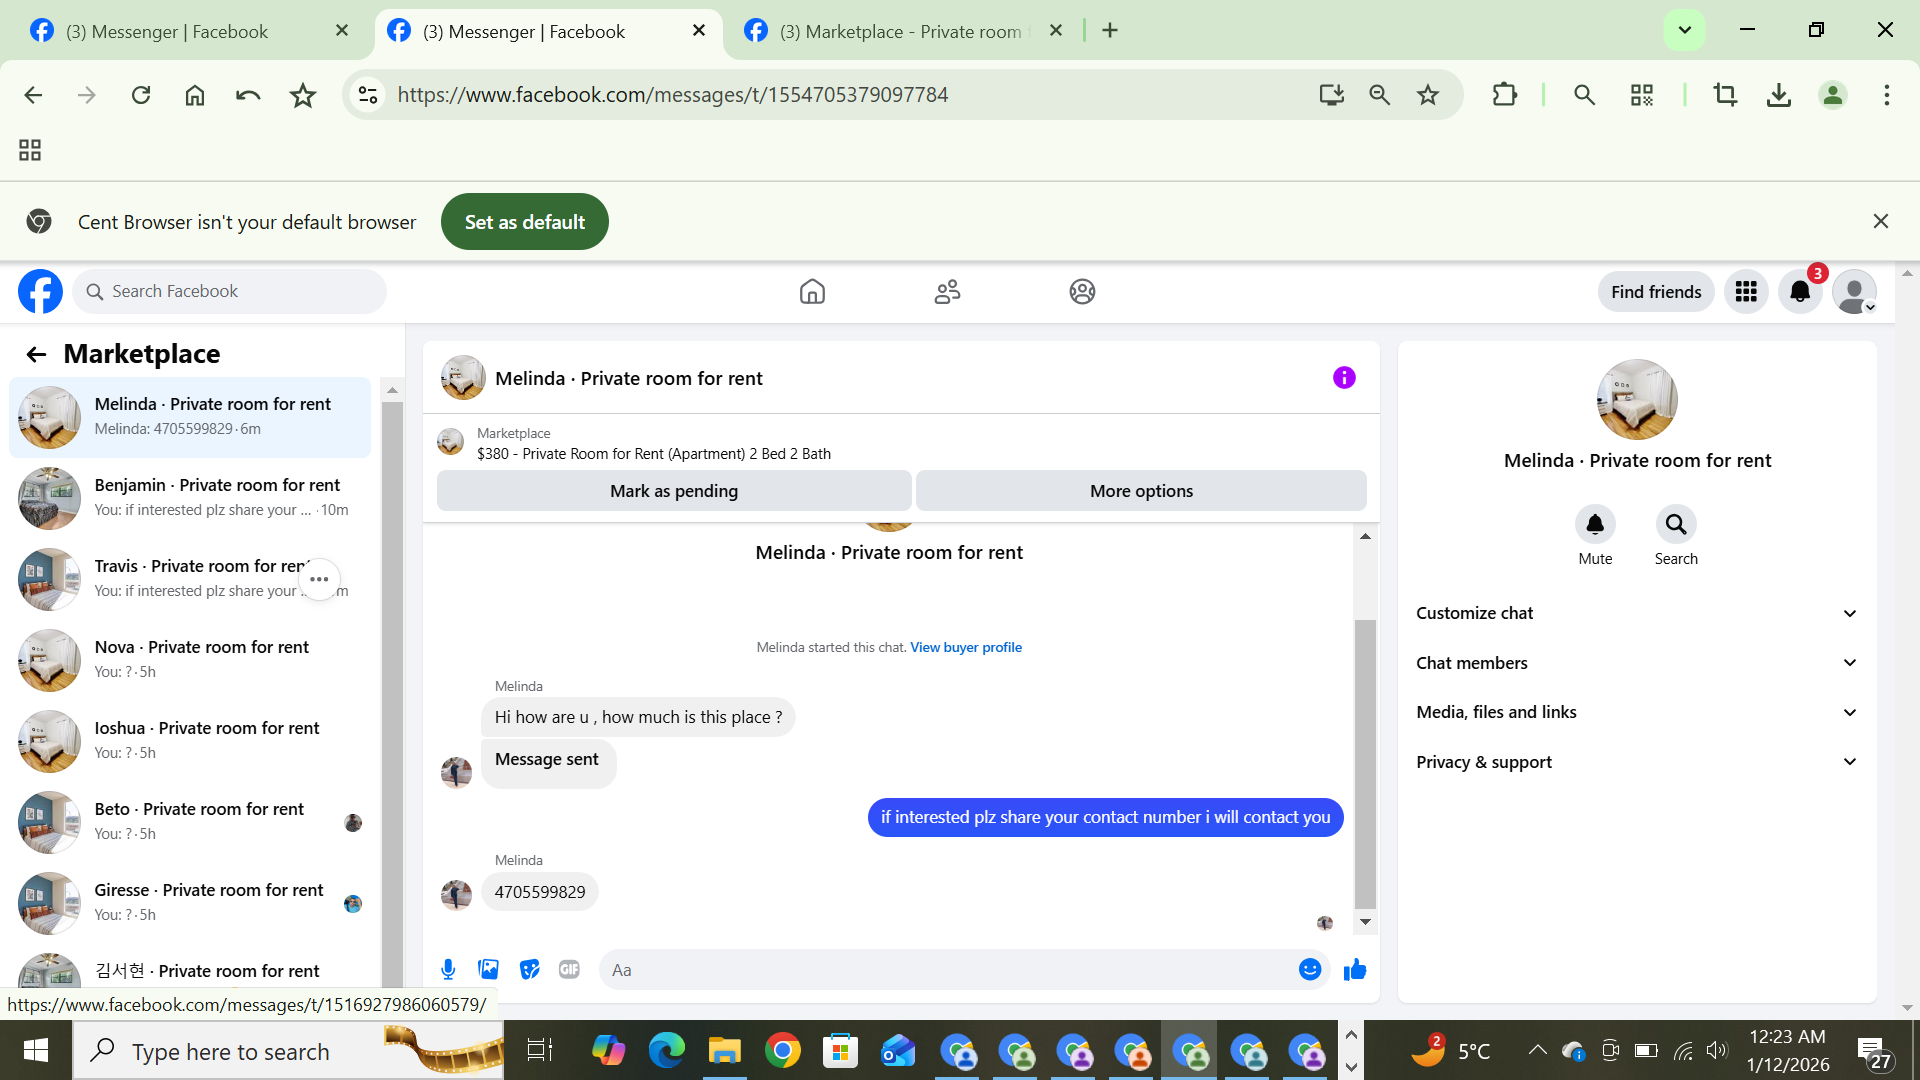Open Microsoft Edge from taskbar
The width and height of the screenshot is (1920, 1080).
[x=666, y=1050]
